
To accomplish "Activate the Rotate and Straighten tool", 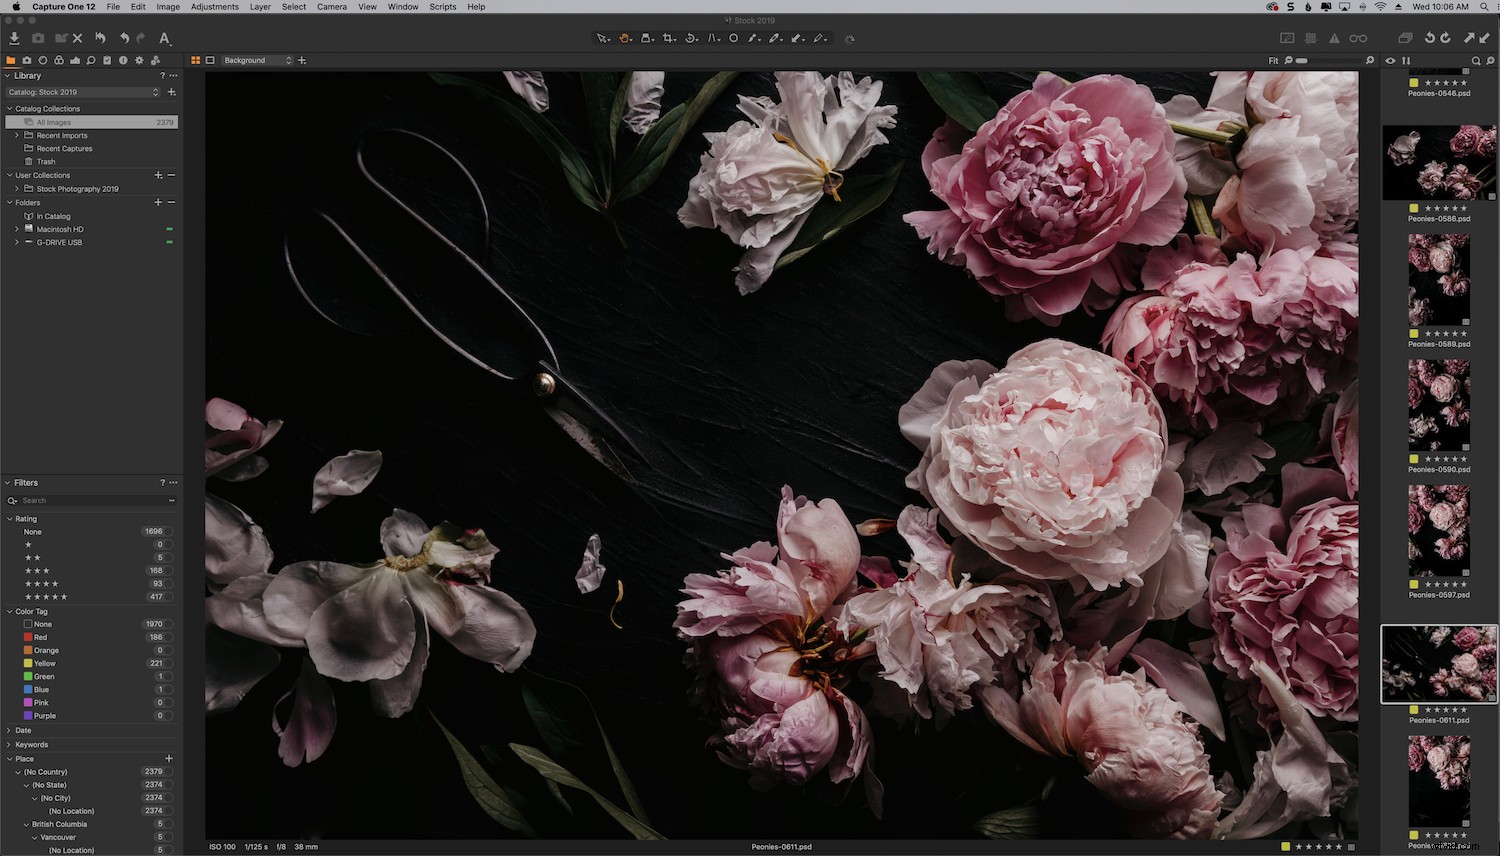I will pyautogui.click(x=690, y=38).
